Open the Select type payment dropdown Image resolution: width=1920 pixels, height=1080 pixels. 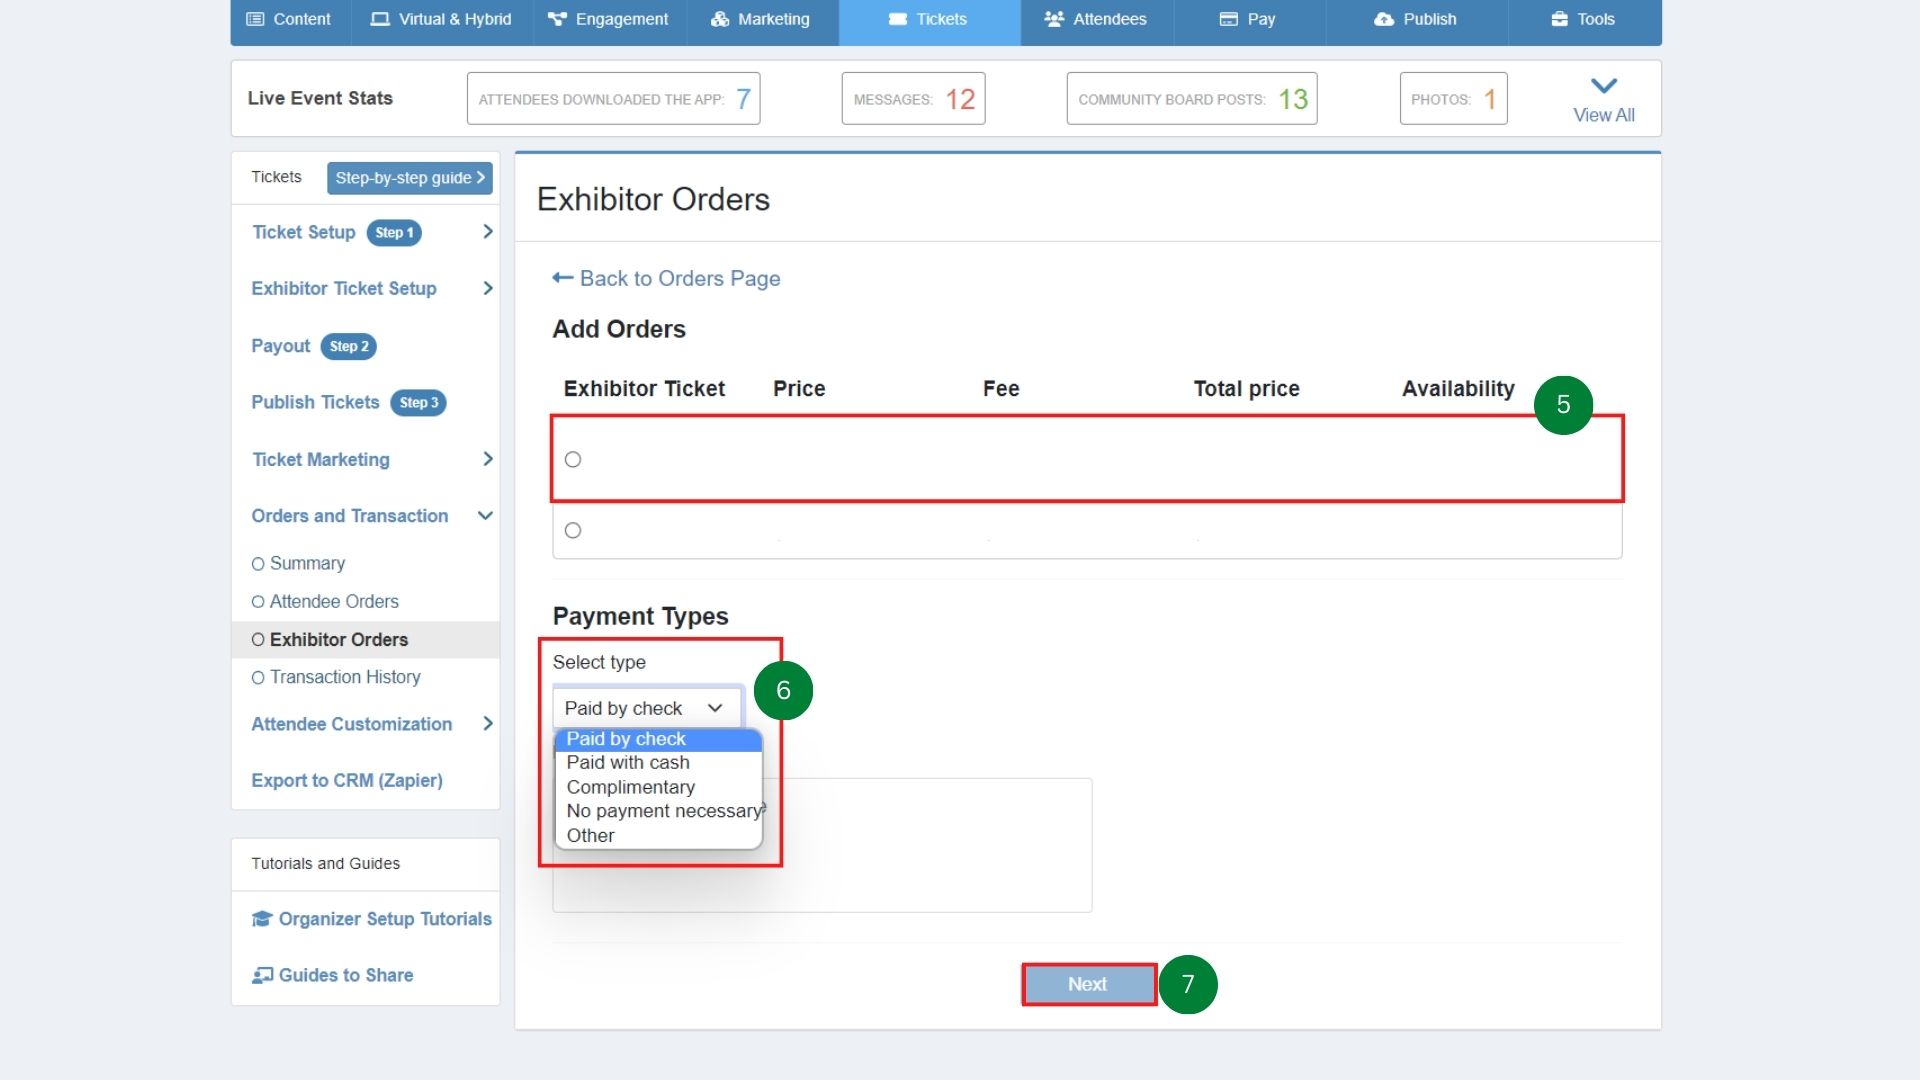coord(646,708)
